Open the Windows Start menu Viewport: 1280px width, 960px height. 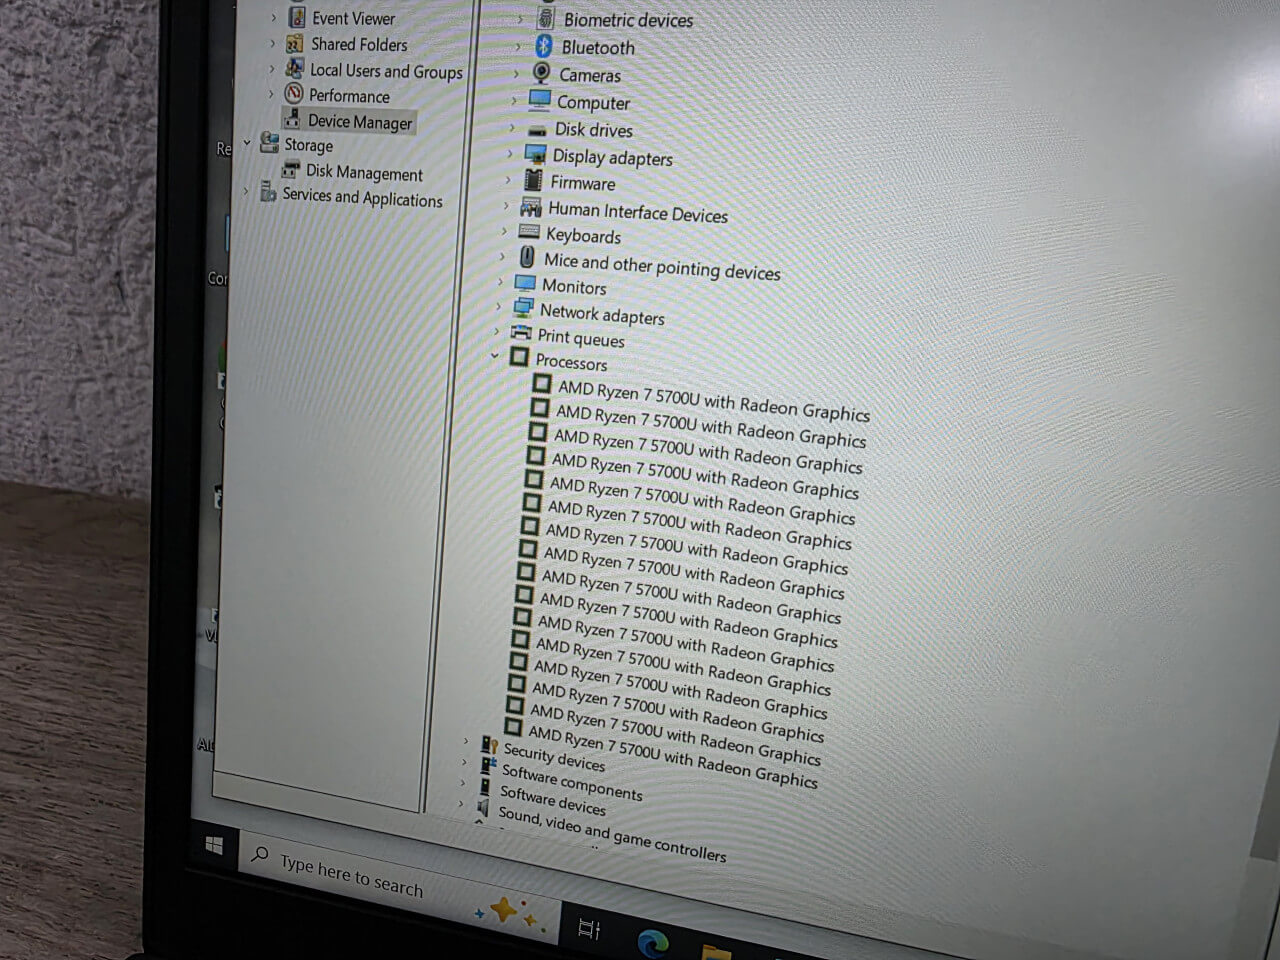[214, 845]
